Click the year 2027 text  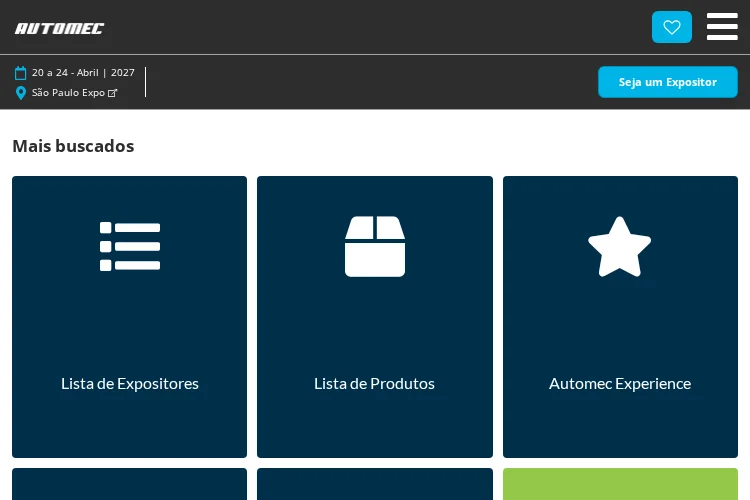(123, 73)
